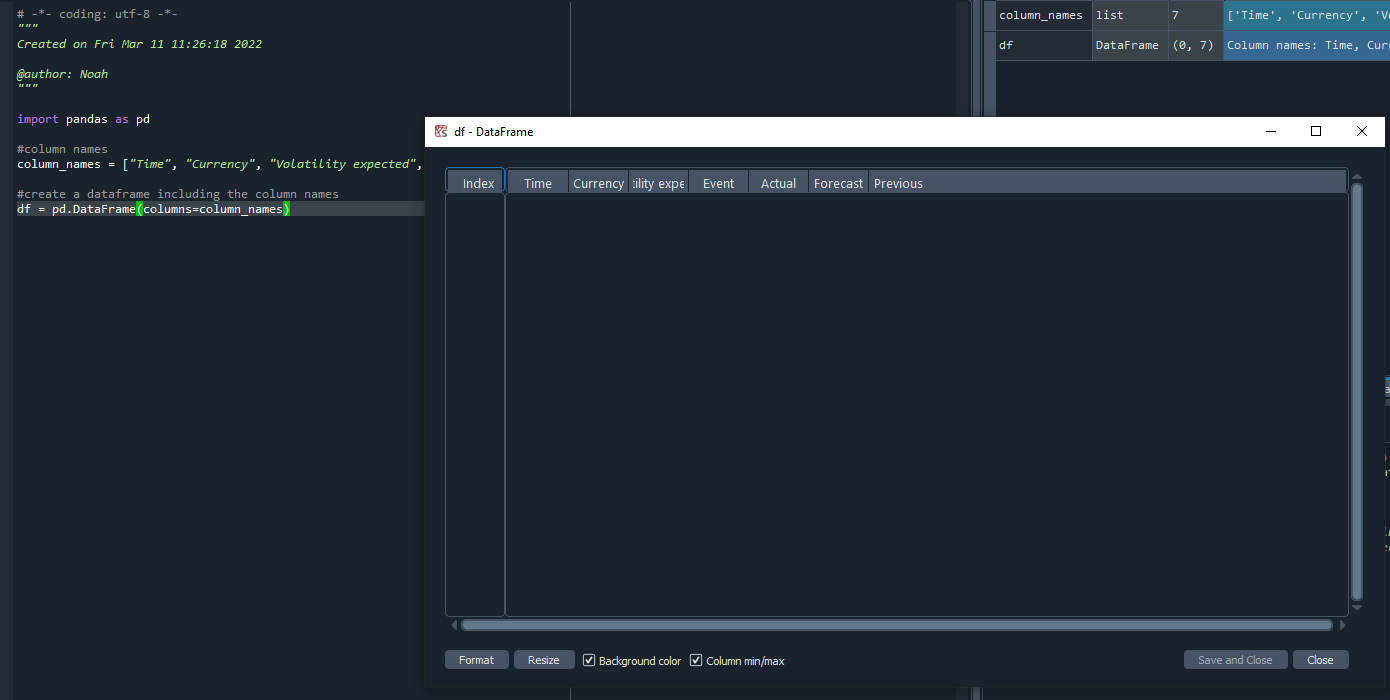Select the truncated Volatility expected column header
This screenshot has height=700, width=1390.
coord(658,183)
